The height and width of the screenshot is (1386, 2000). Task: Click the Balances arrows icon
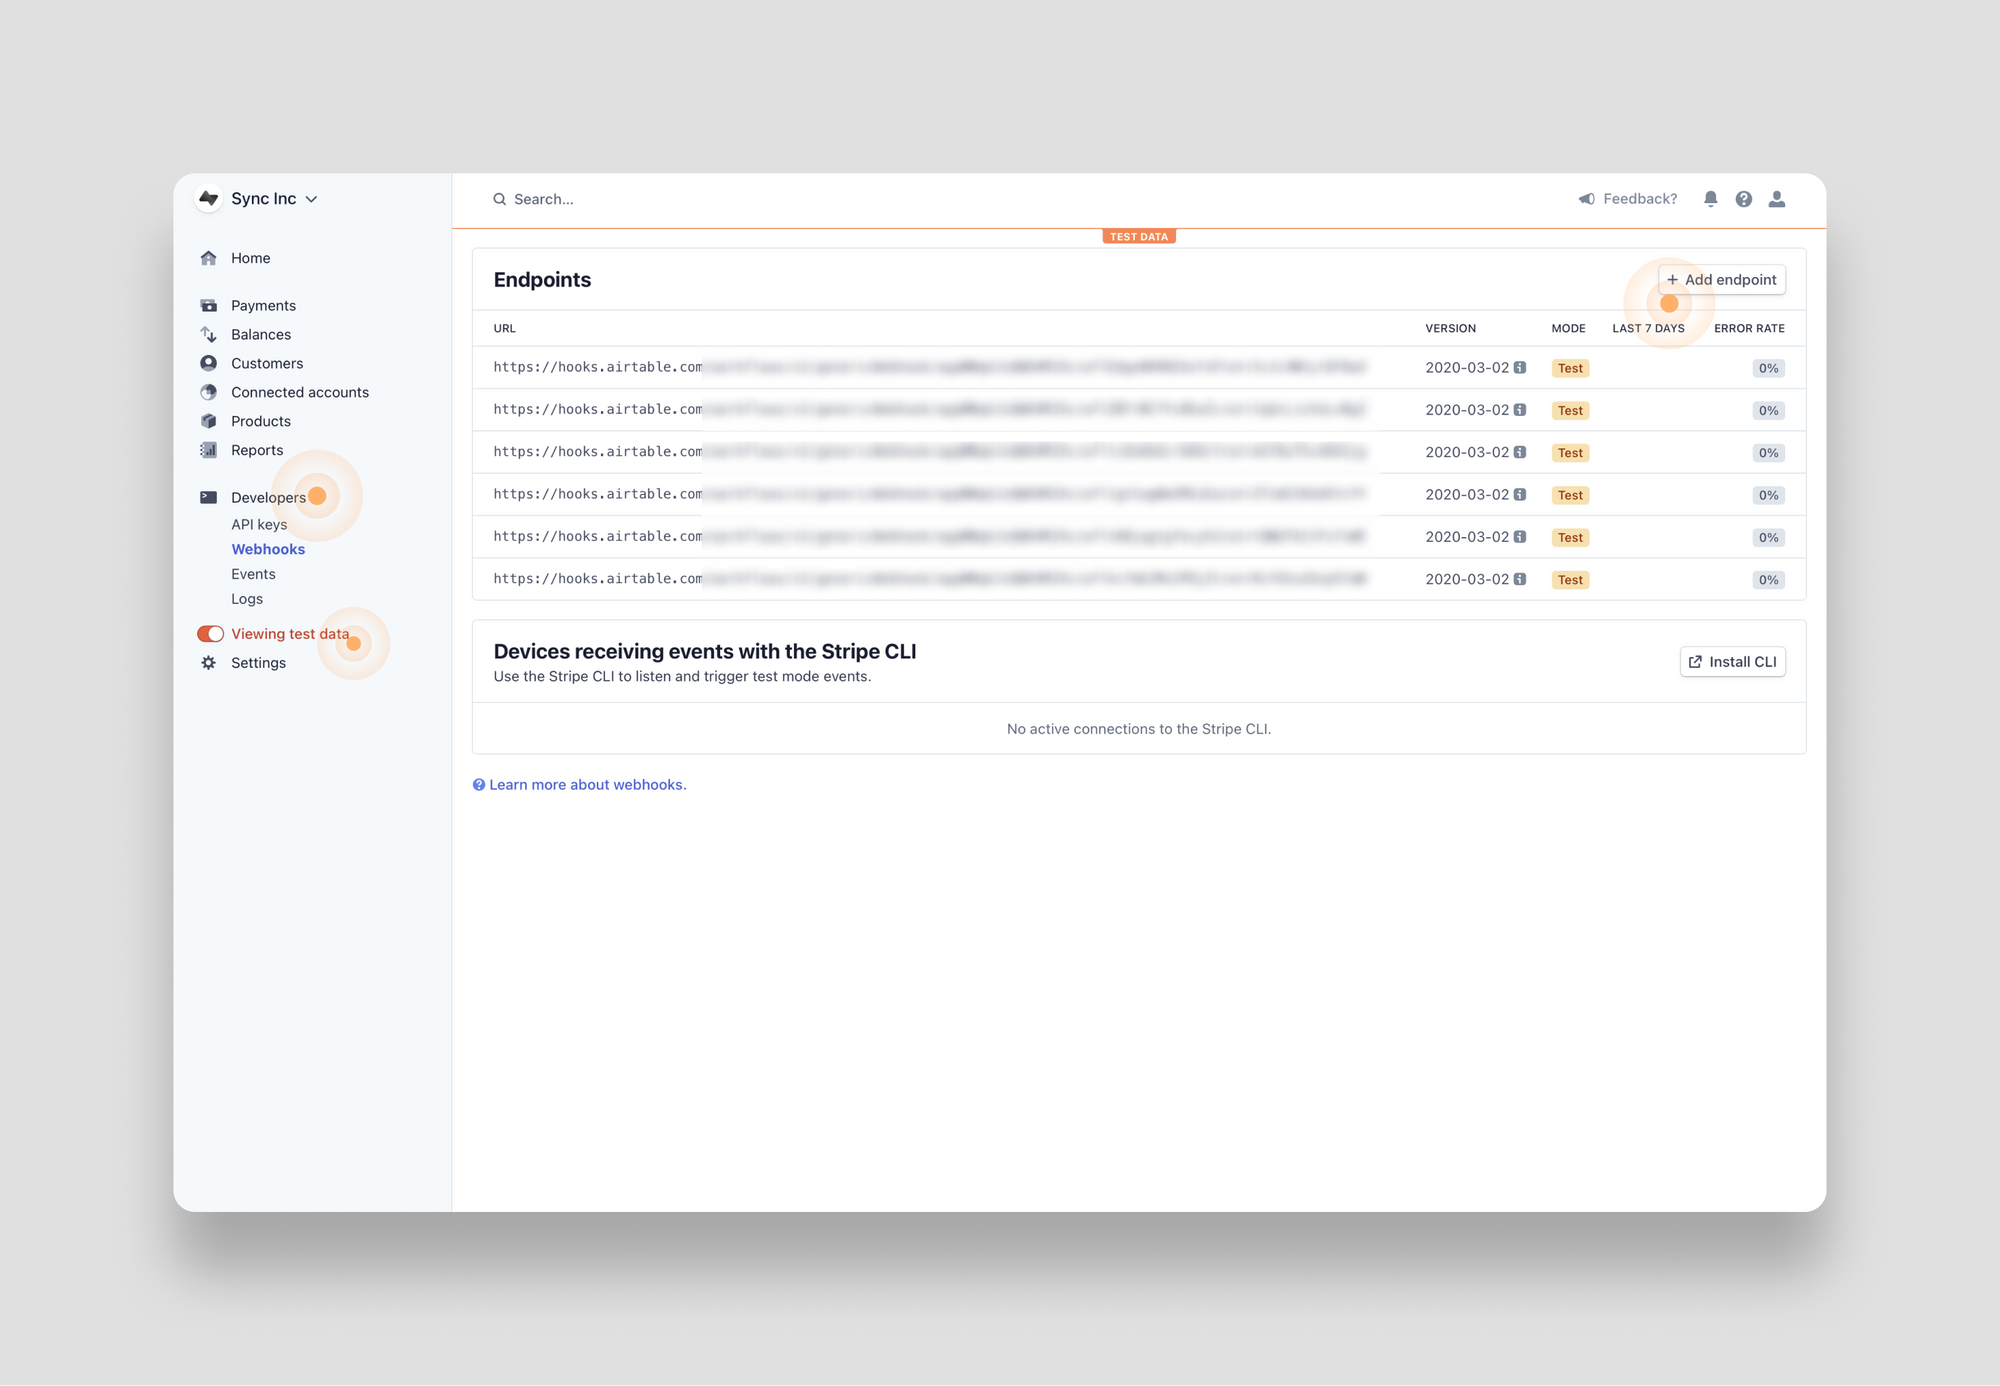coord(208,334)
